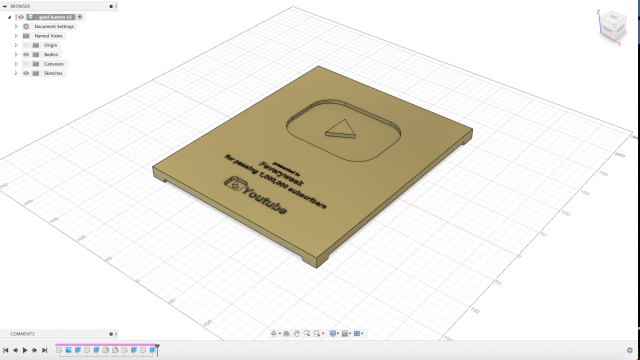Select first extrude feature in timeline
This screenshot has width=640, height=360.
click(x=78, y=350)
